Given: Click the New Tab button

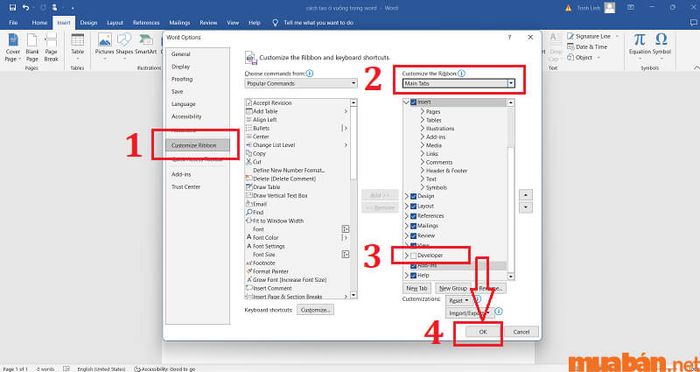Looking at the screenshot, I should point(417,288).
